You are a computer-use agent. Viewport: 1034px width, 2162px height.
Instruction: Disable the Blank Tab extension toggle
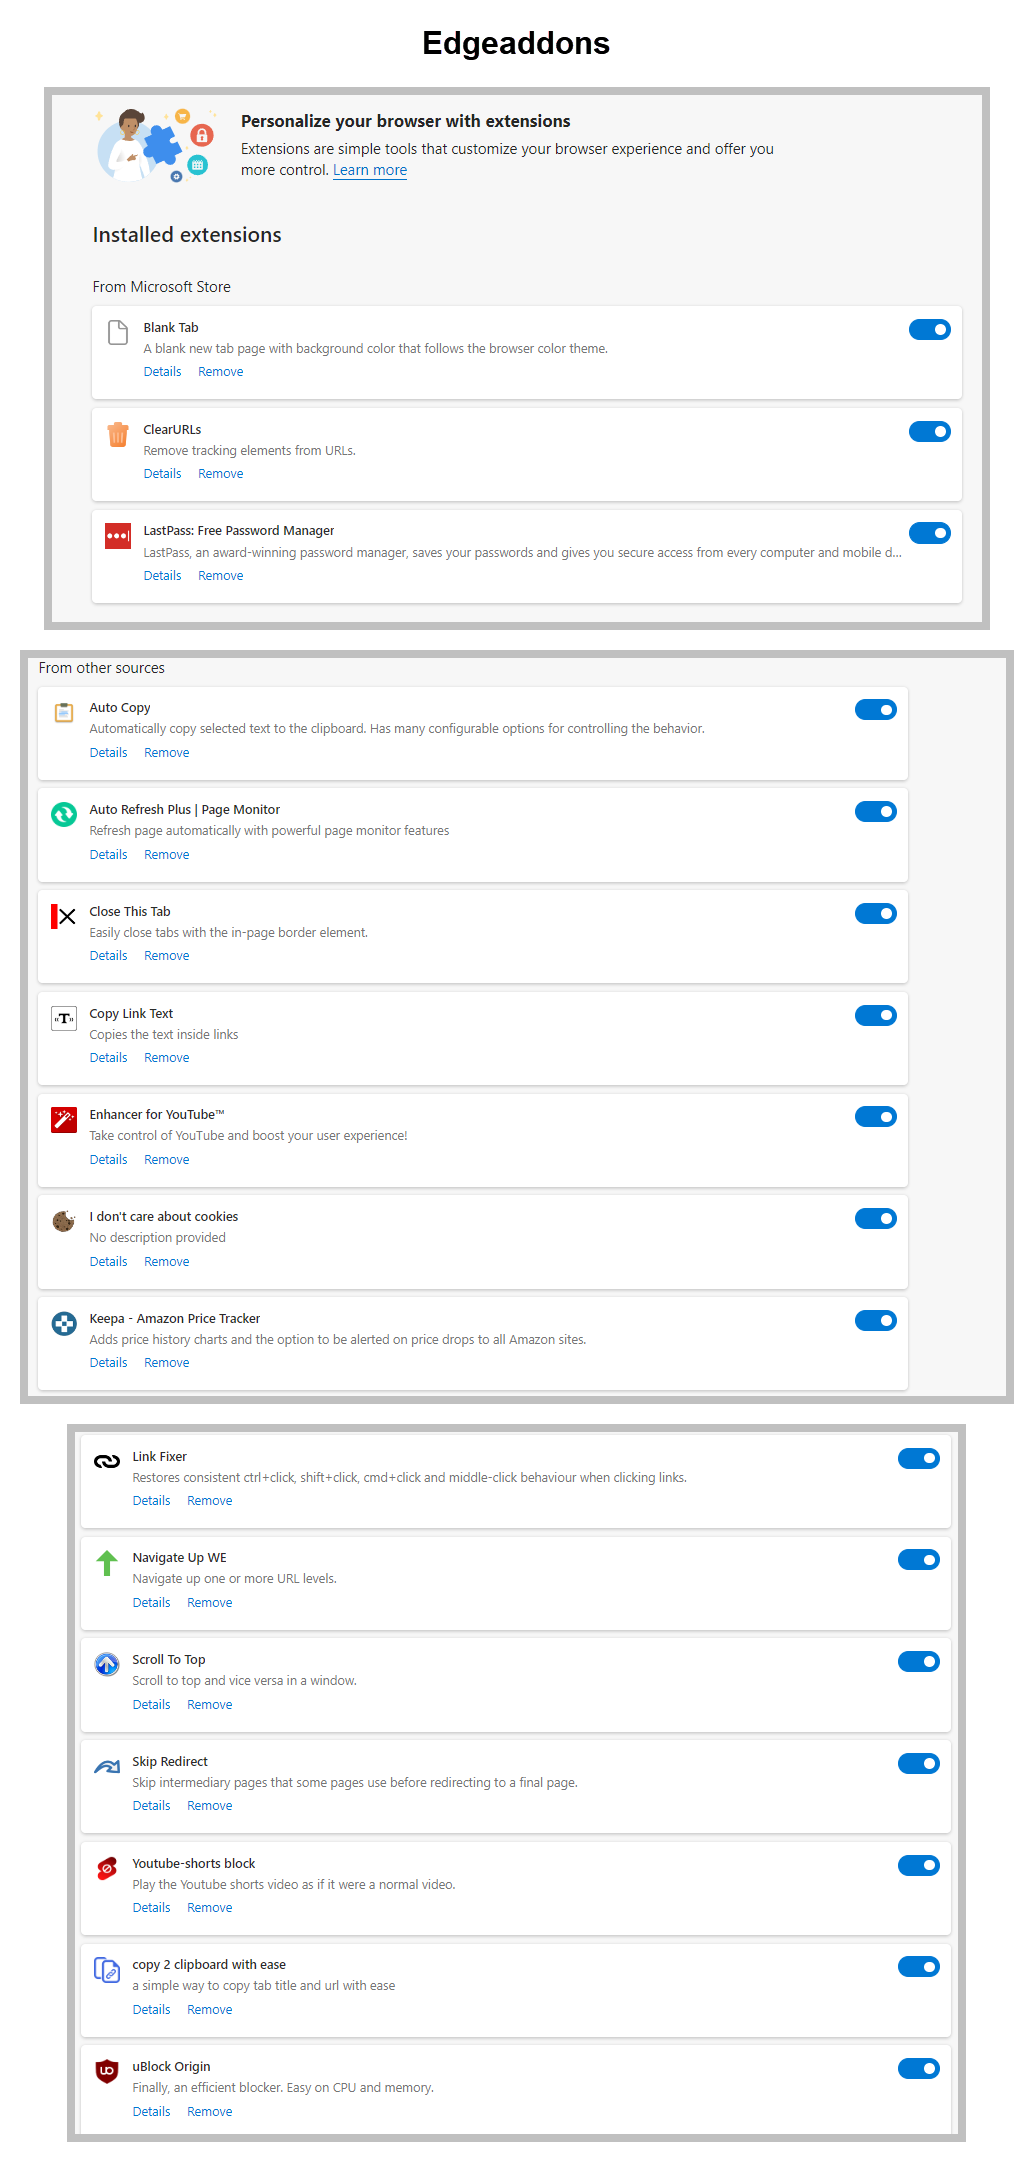929,330
